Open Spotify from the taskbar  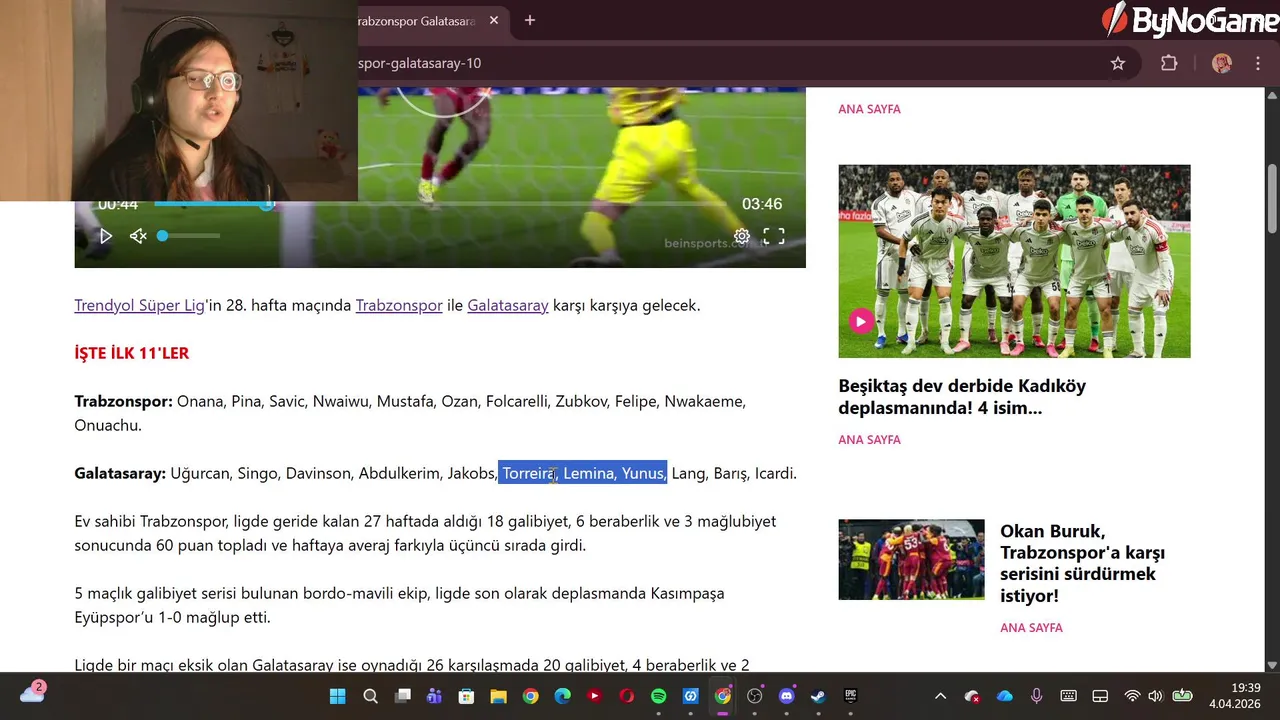click(658, 696)
